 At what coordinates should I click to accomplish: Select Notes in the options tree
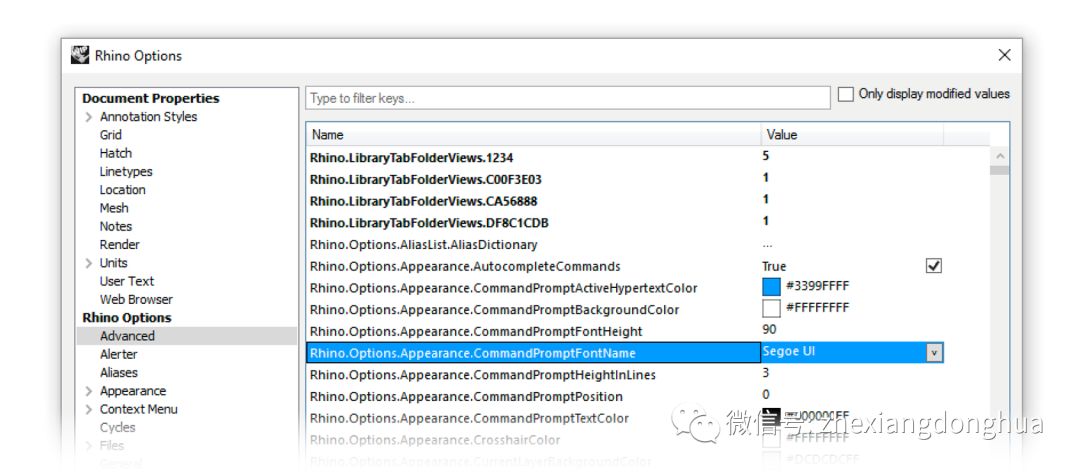(x=116, y=226)
